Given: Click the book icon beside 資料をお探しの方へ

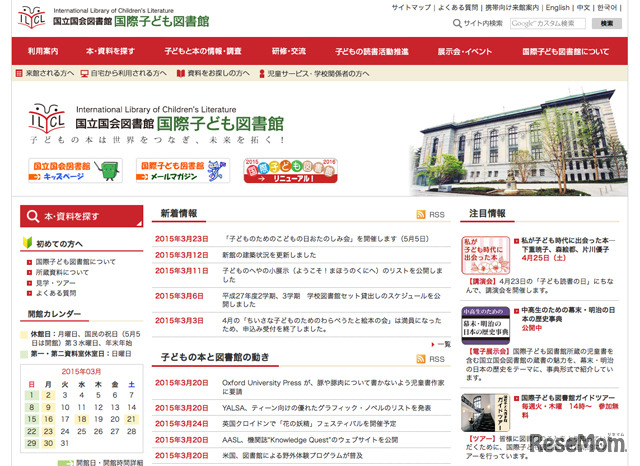Looking at the screenshot, I should (x=181, y=73).
